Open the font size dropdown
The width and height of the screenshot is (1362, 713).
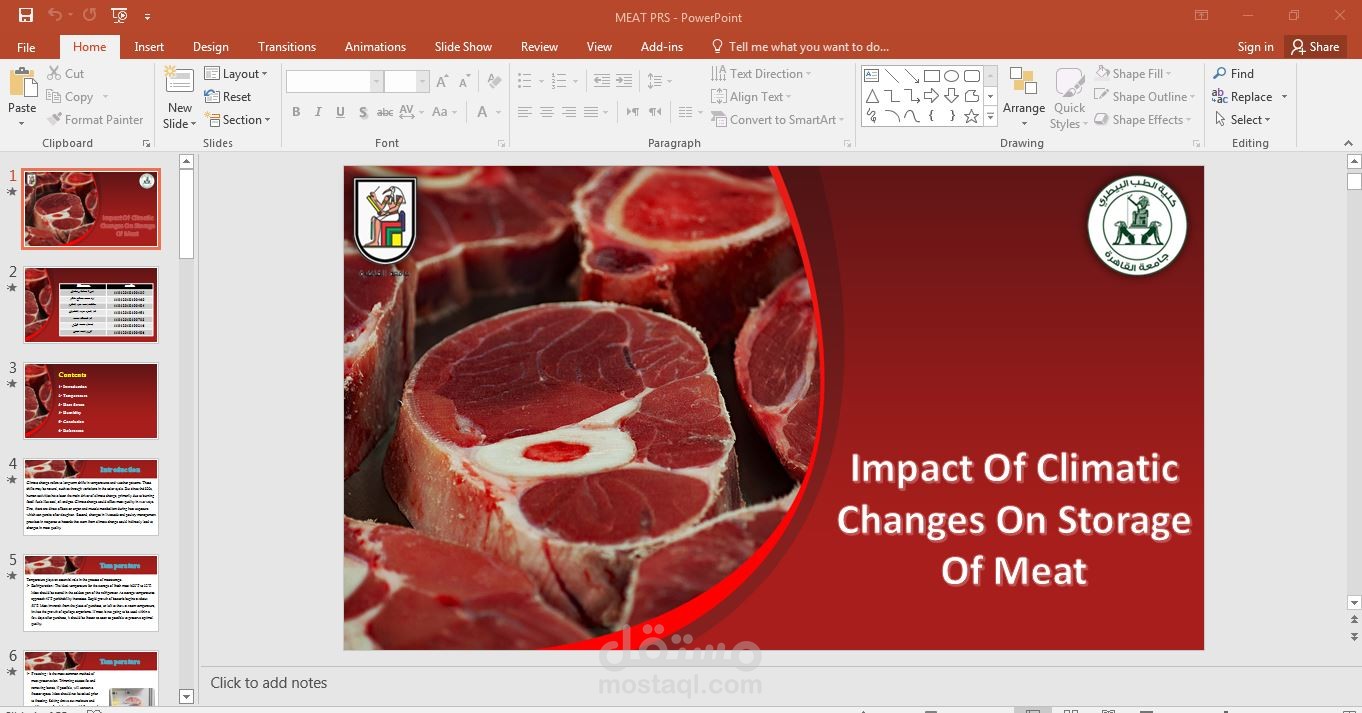click(423, 82)
